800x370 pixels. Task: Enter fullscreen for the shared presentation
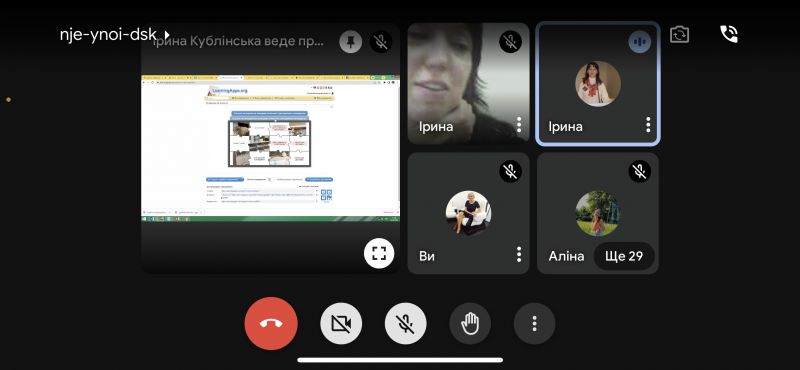(x=379, y=253)
